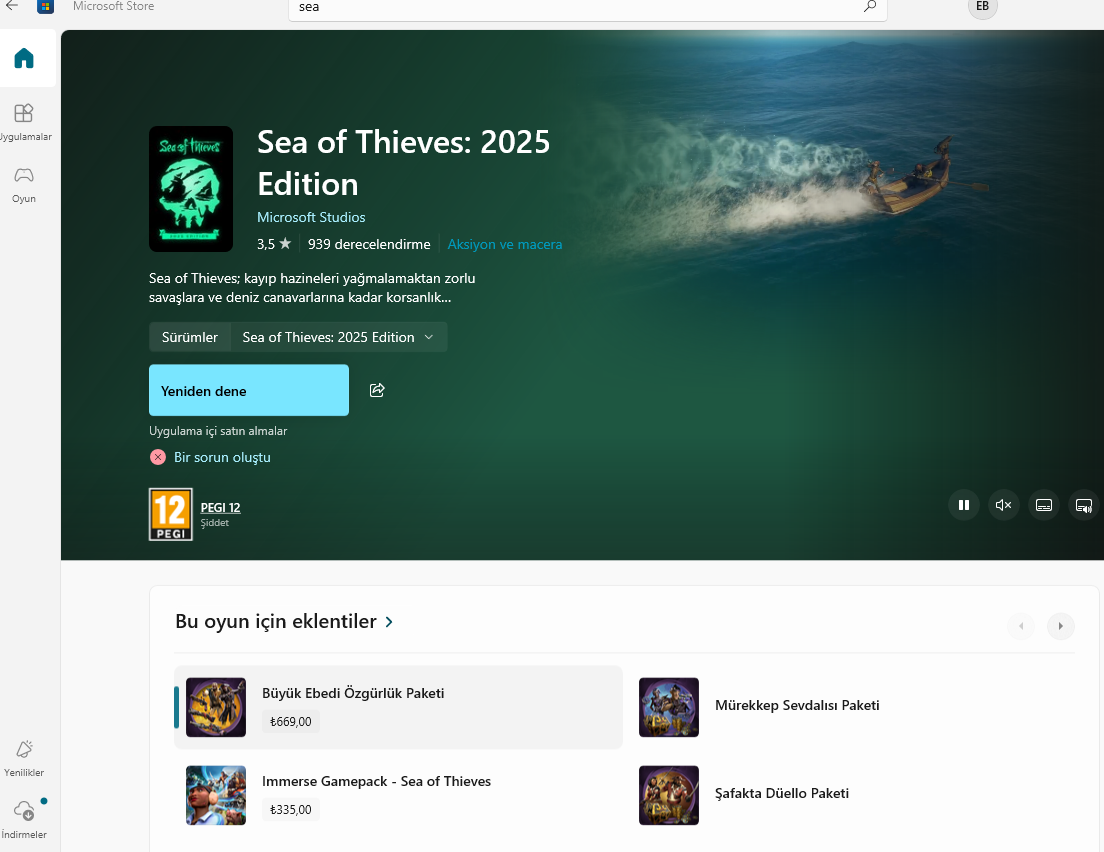
Task: Toggle trailer subtitles
Action: coord(1044,505)
